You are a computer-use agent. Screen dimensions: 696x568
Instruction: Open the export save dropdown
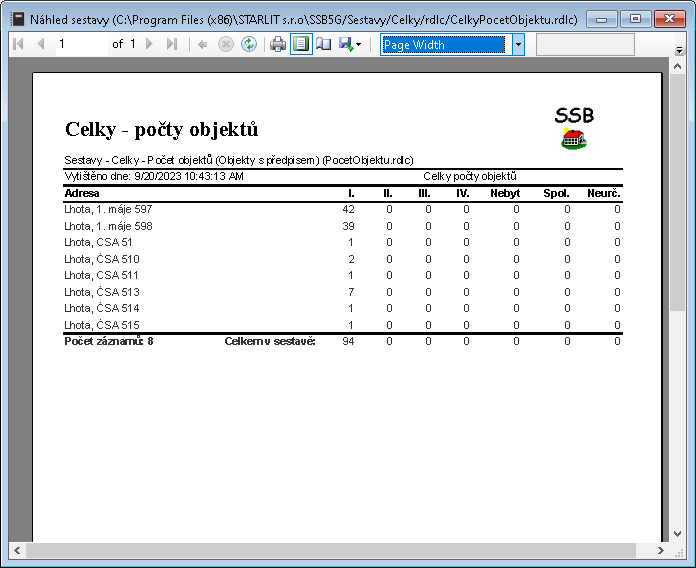coord(351,44)
